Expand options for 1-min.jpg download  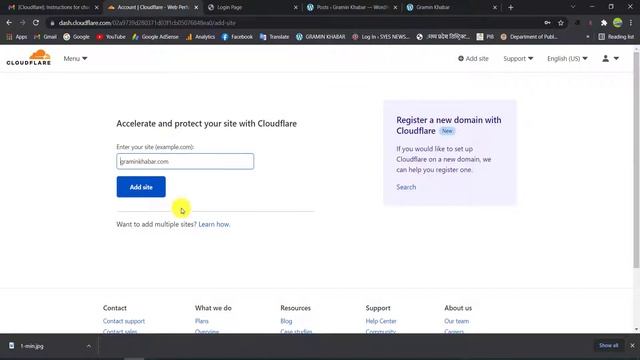pyautogui.click(x=89, y=346)
